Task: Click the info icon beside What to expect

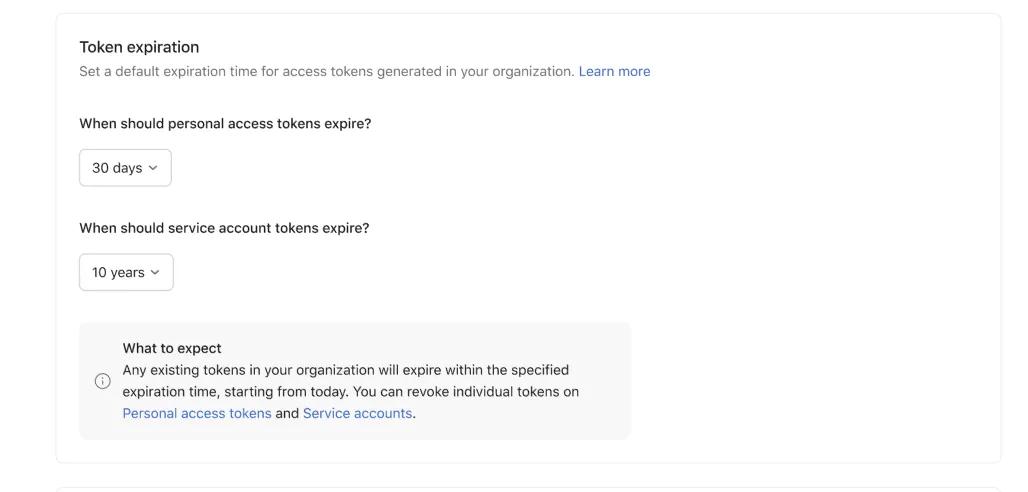Action: coord(102,381)
